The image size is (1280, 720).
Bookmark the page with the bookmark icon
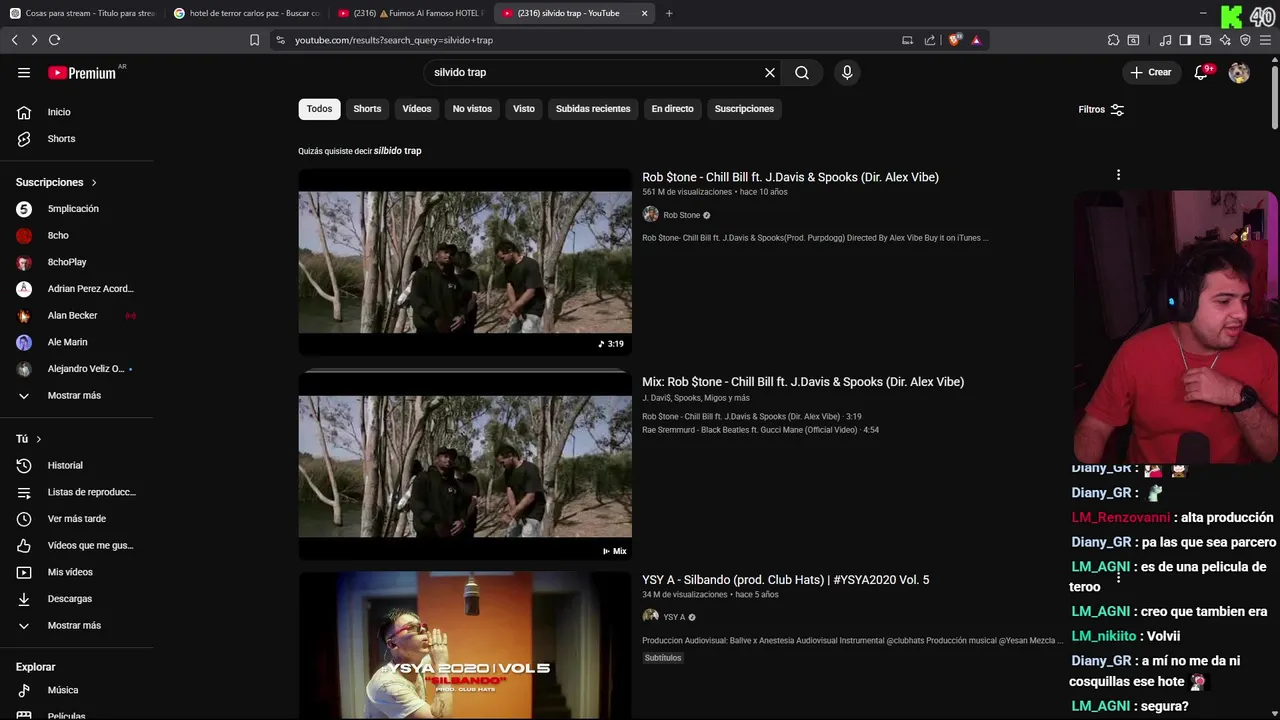coord(254,40)
